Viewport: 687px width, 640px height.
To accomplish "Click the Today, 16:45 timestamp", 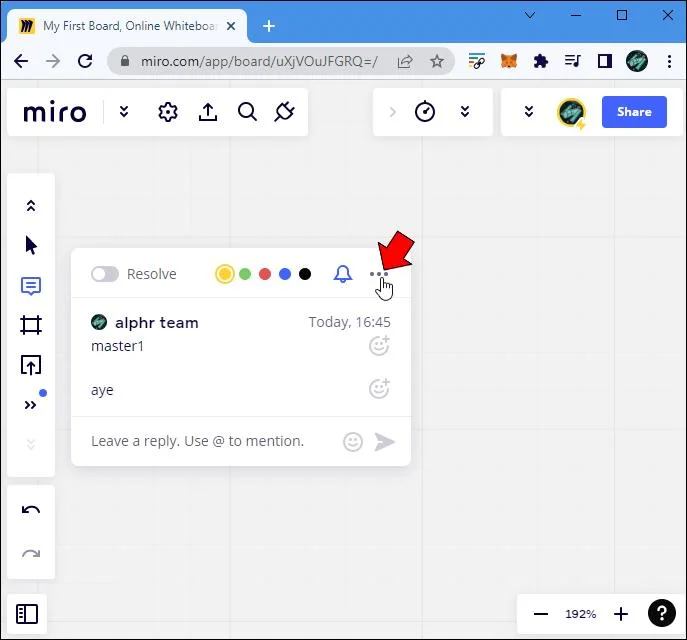I will tap(349, 322).
